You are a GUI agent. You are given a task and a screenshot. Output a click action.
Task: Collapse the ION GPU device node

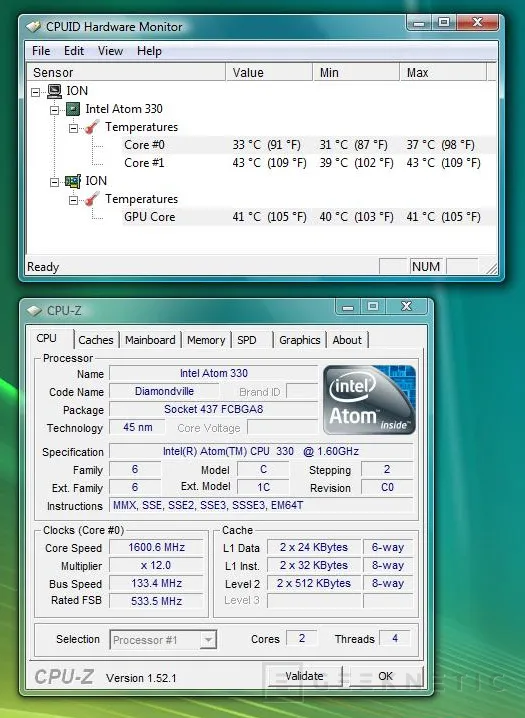pyautogui.click(x=54, y=182)
